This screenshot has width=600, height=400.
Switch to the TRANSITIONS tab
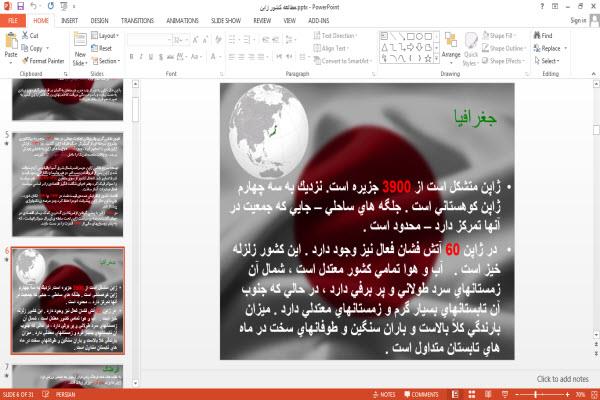coord(137,21)
